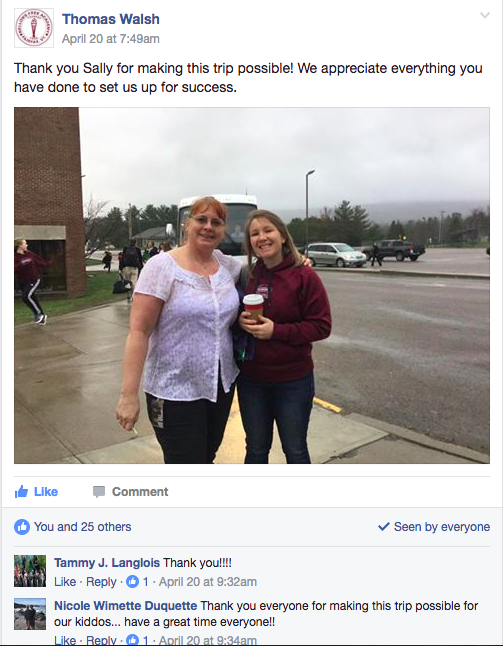
Task: Show who liked: You and 25 others
Action: (x=82, y=527)
